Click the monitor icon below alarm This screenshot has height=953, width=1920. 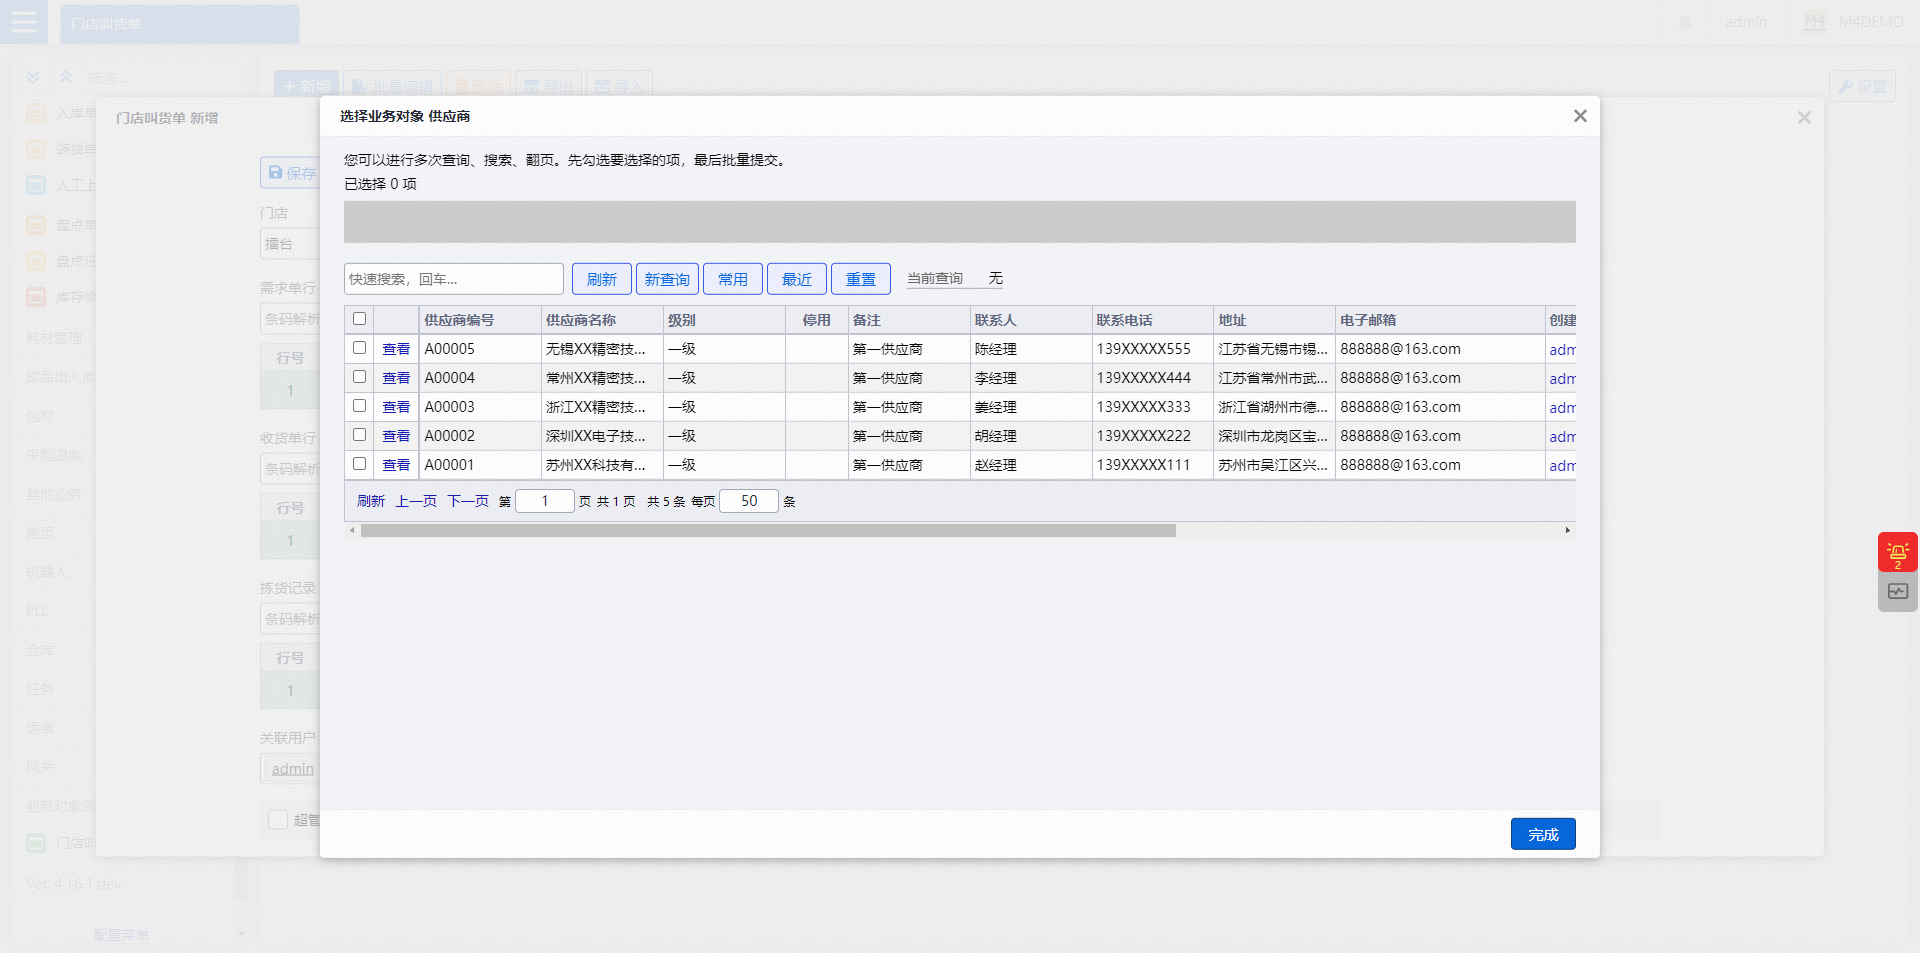tap(1897, 592)
